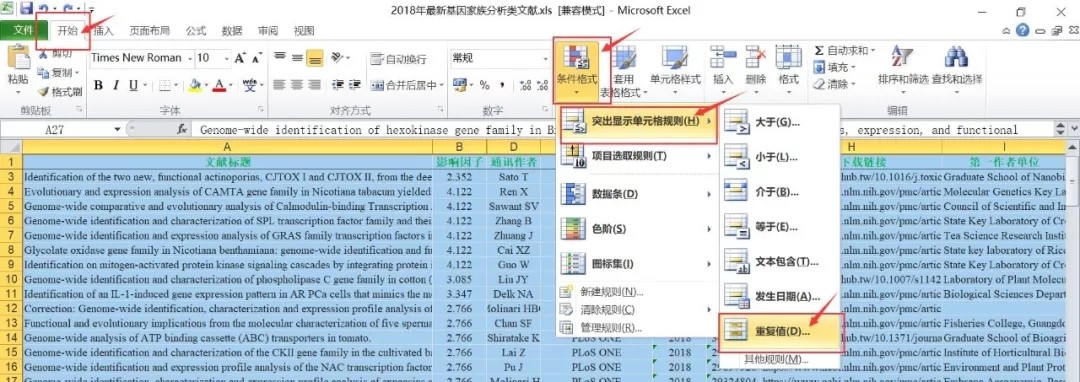Select the Cell Styles (单元格样式) icon
This screenshot has width=1080, height=382.
pos(675,58)
